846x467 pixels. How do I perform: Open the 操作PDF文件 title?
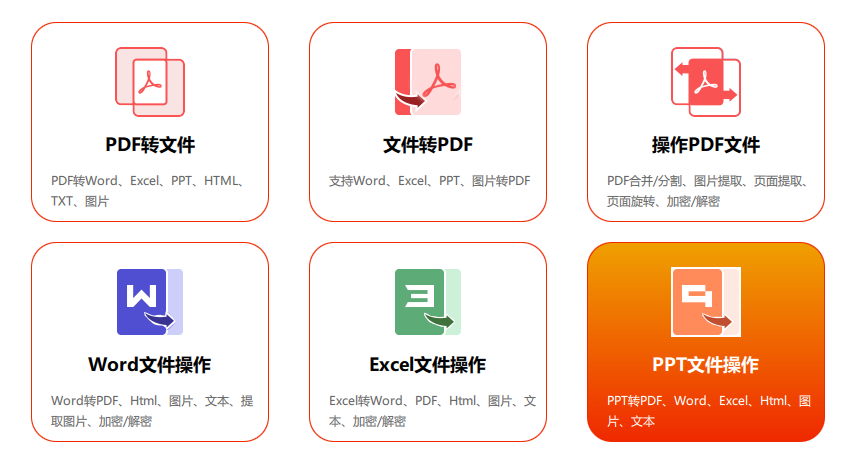tap(706, 145)
